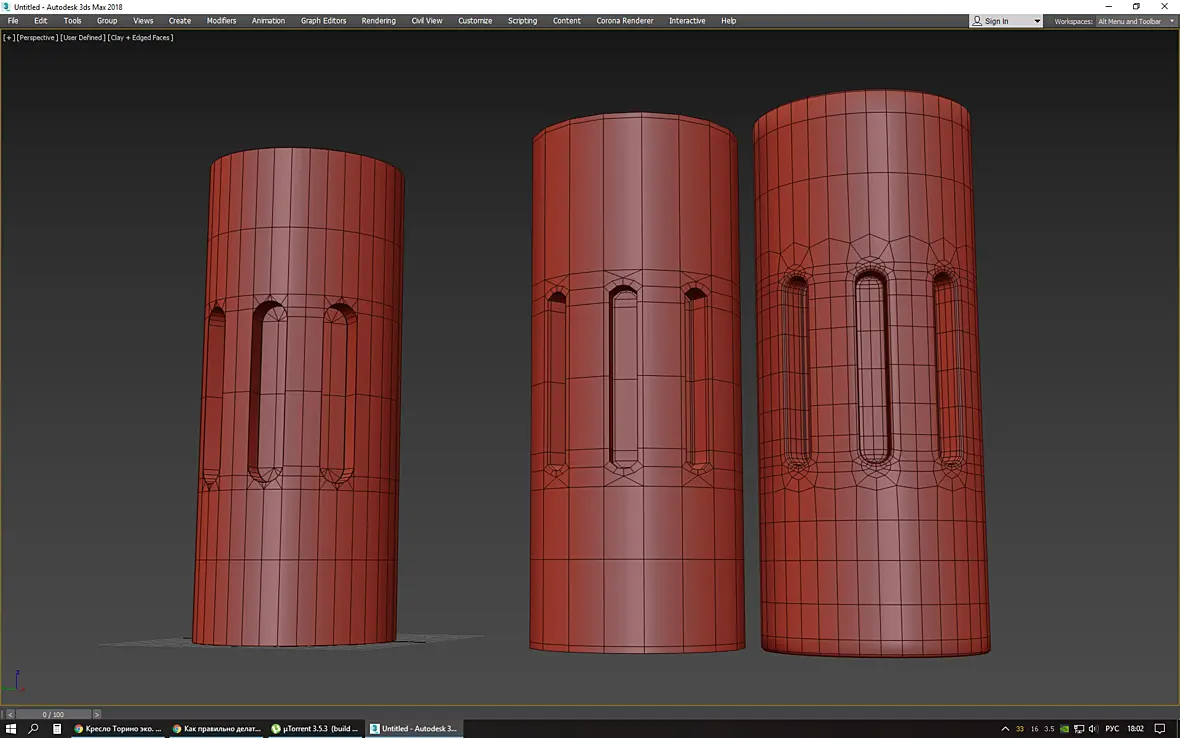
Task: Open the Workspaces Alt Menu and Toolbar dropdown
Action: [1135, 21]
